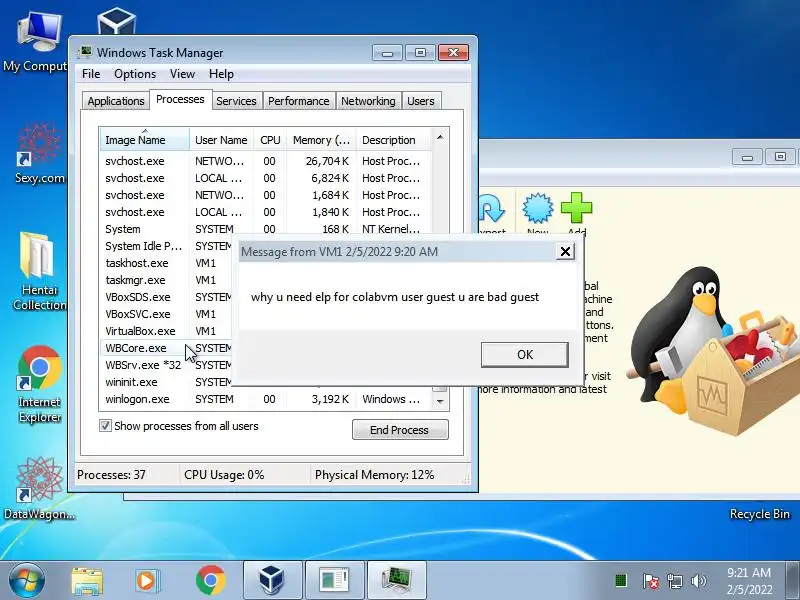
Task: Sort by the Memory column header
Action: pos(321,140)
